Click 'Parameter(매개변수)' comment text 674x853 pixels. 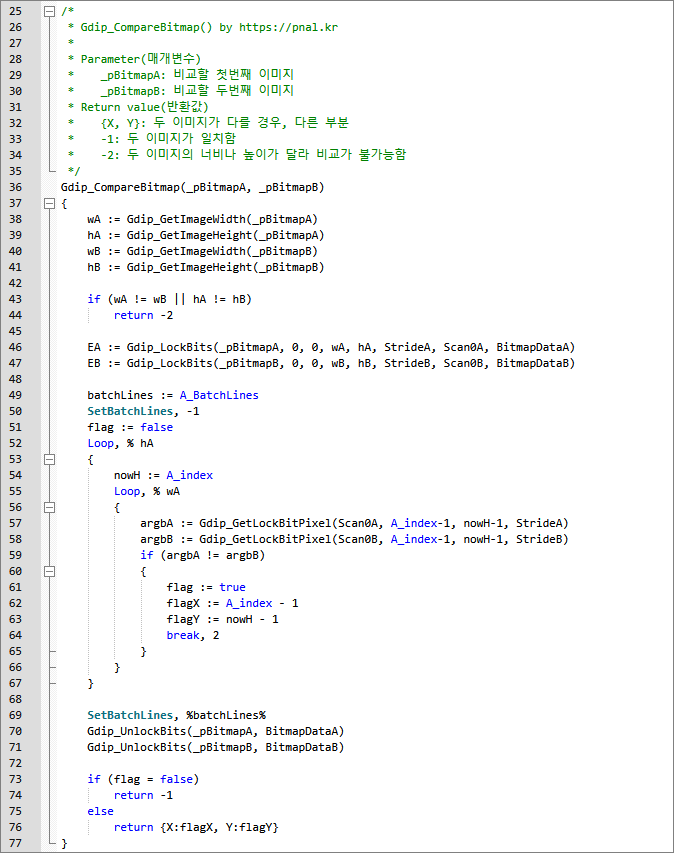tap(140, 59)
